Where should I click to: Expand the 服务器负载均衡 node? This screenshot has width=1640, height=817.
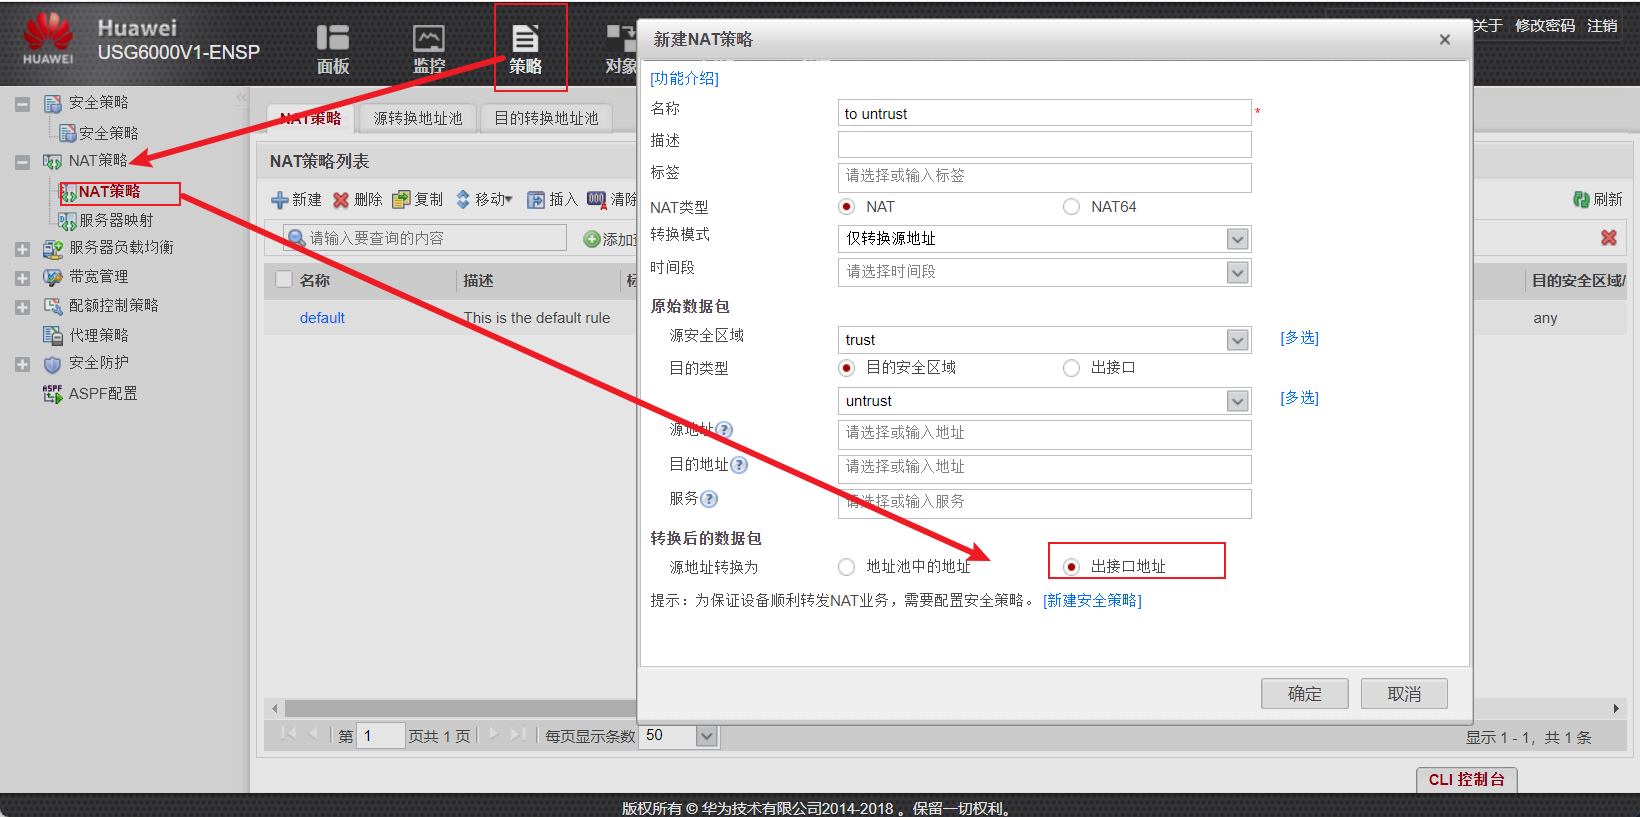22,249
